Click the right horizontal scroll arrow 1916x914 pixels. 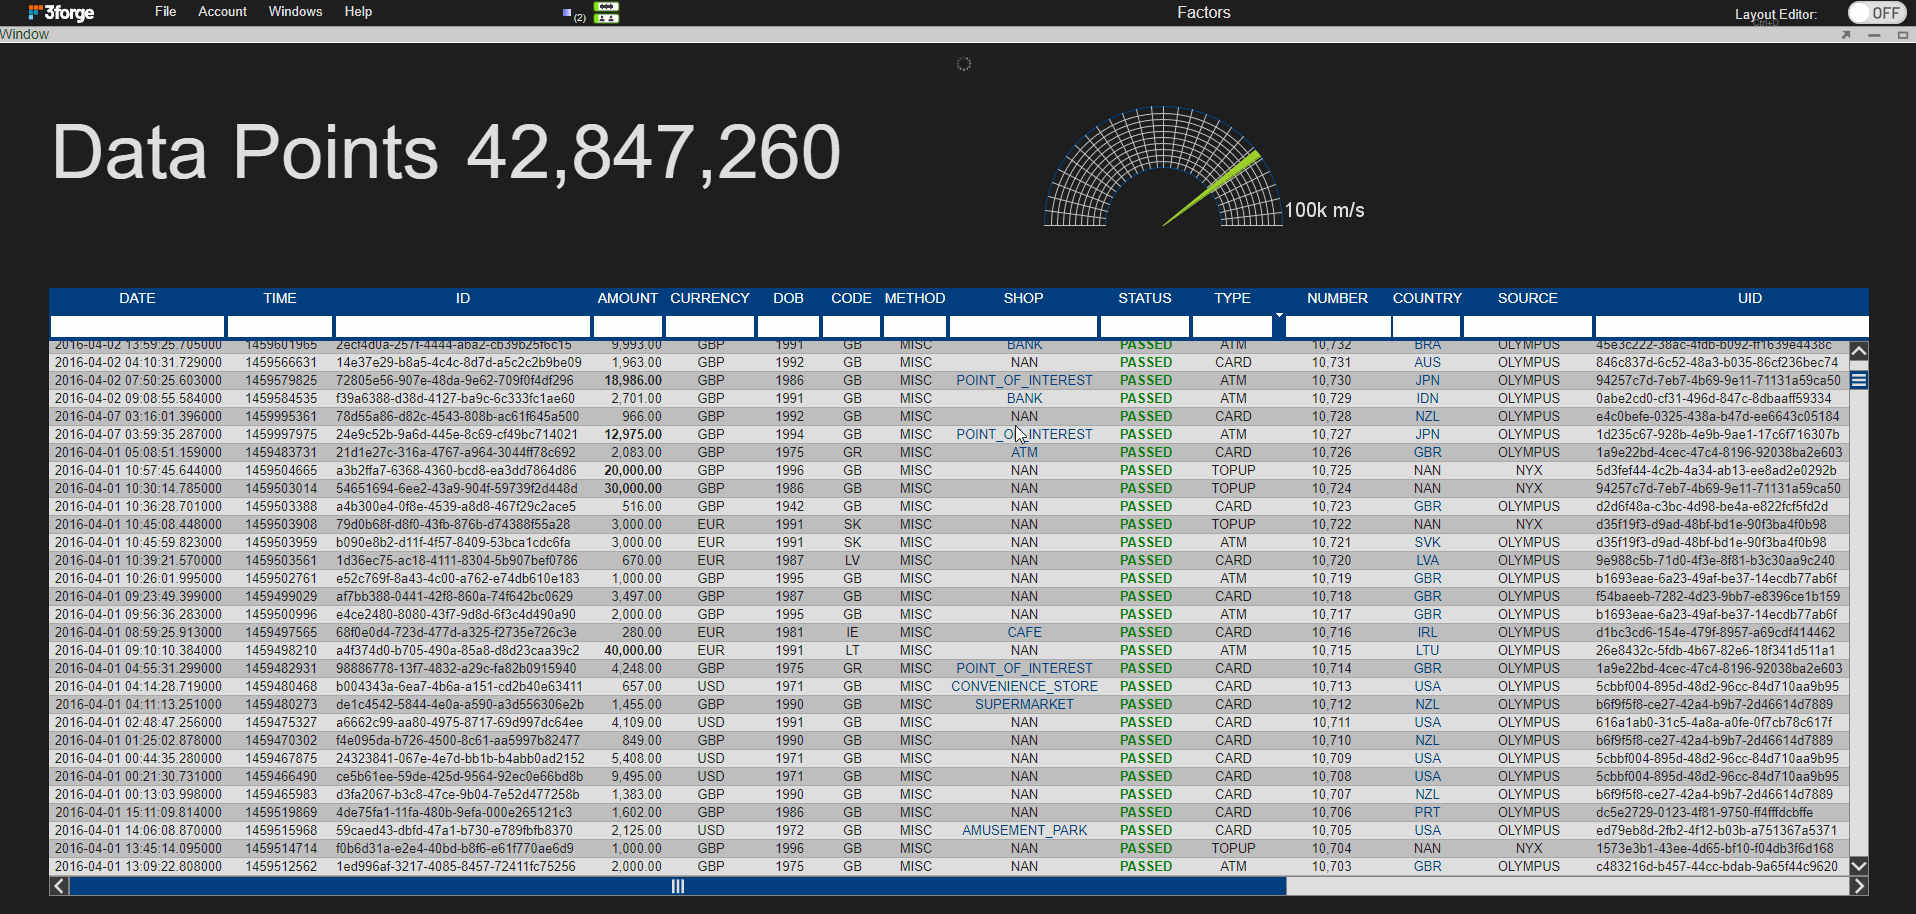1859,886
